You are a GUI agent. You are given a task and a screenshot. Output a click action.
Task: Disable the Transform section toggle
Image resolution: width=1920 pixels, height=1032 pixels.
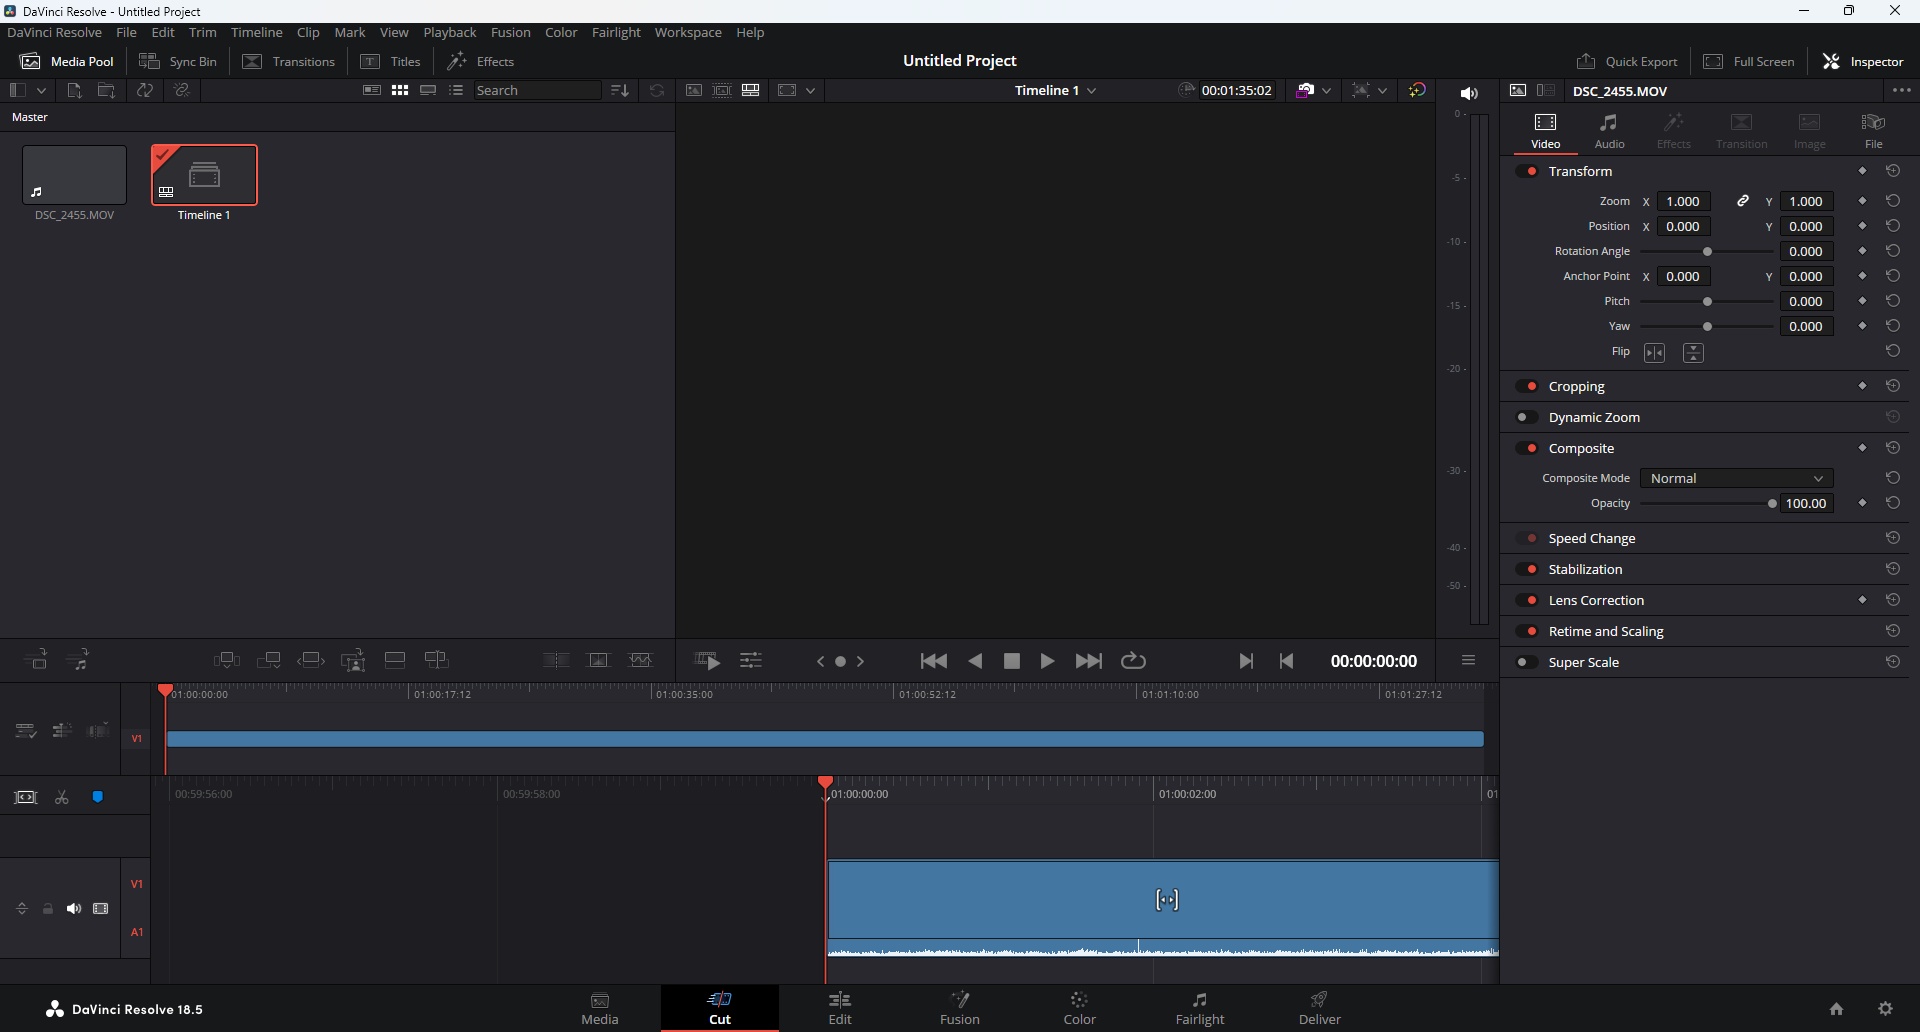1527,171
